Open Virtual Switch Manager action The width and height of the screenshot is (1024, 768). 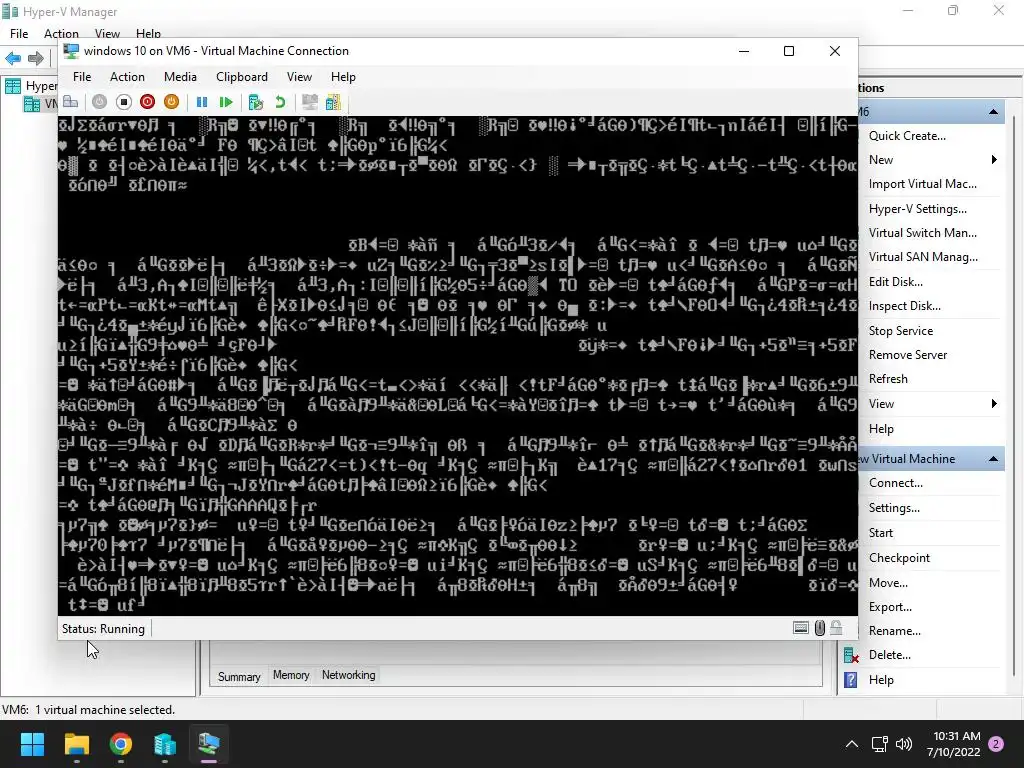pyautogui.click(x=923, y=233)
